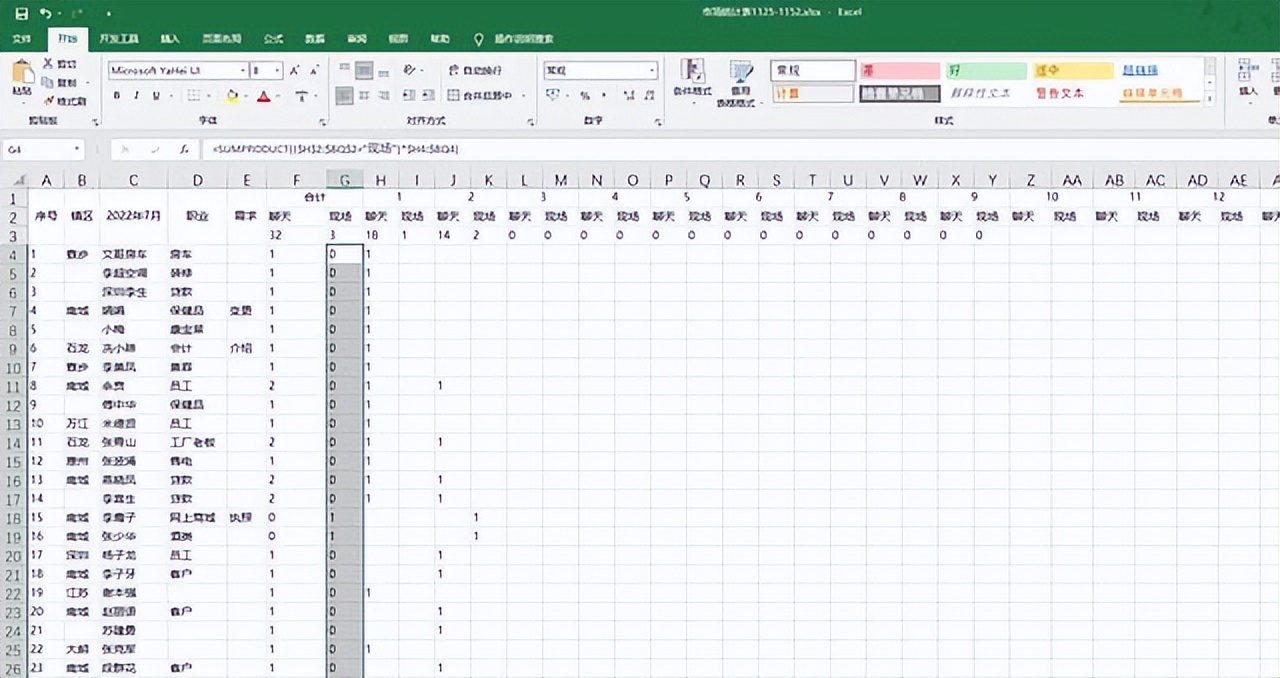Undo the last action
The height and width of the screenshot is (678, 1280).
point(46,14)
